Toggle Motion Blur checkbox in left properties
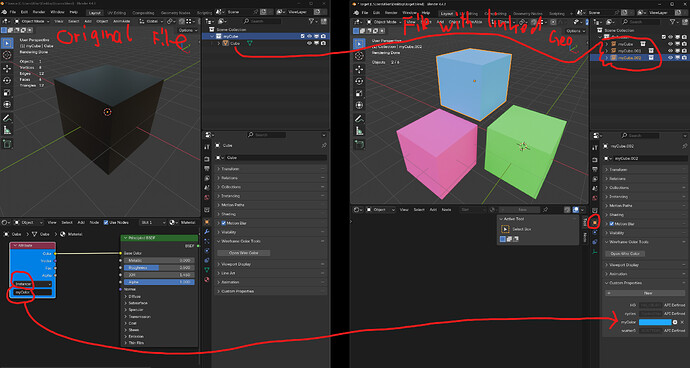 [224, 223]
